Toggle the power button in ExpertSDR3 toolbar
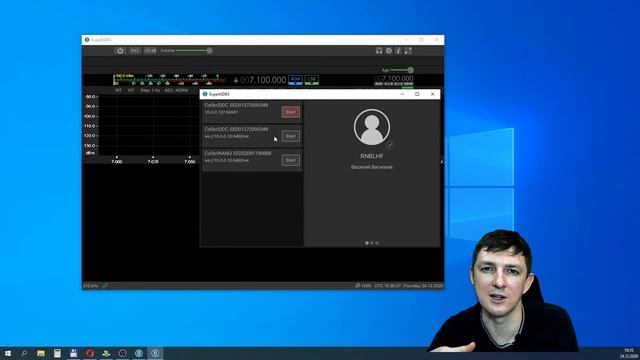 coord(120,51)
